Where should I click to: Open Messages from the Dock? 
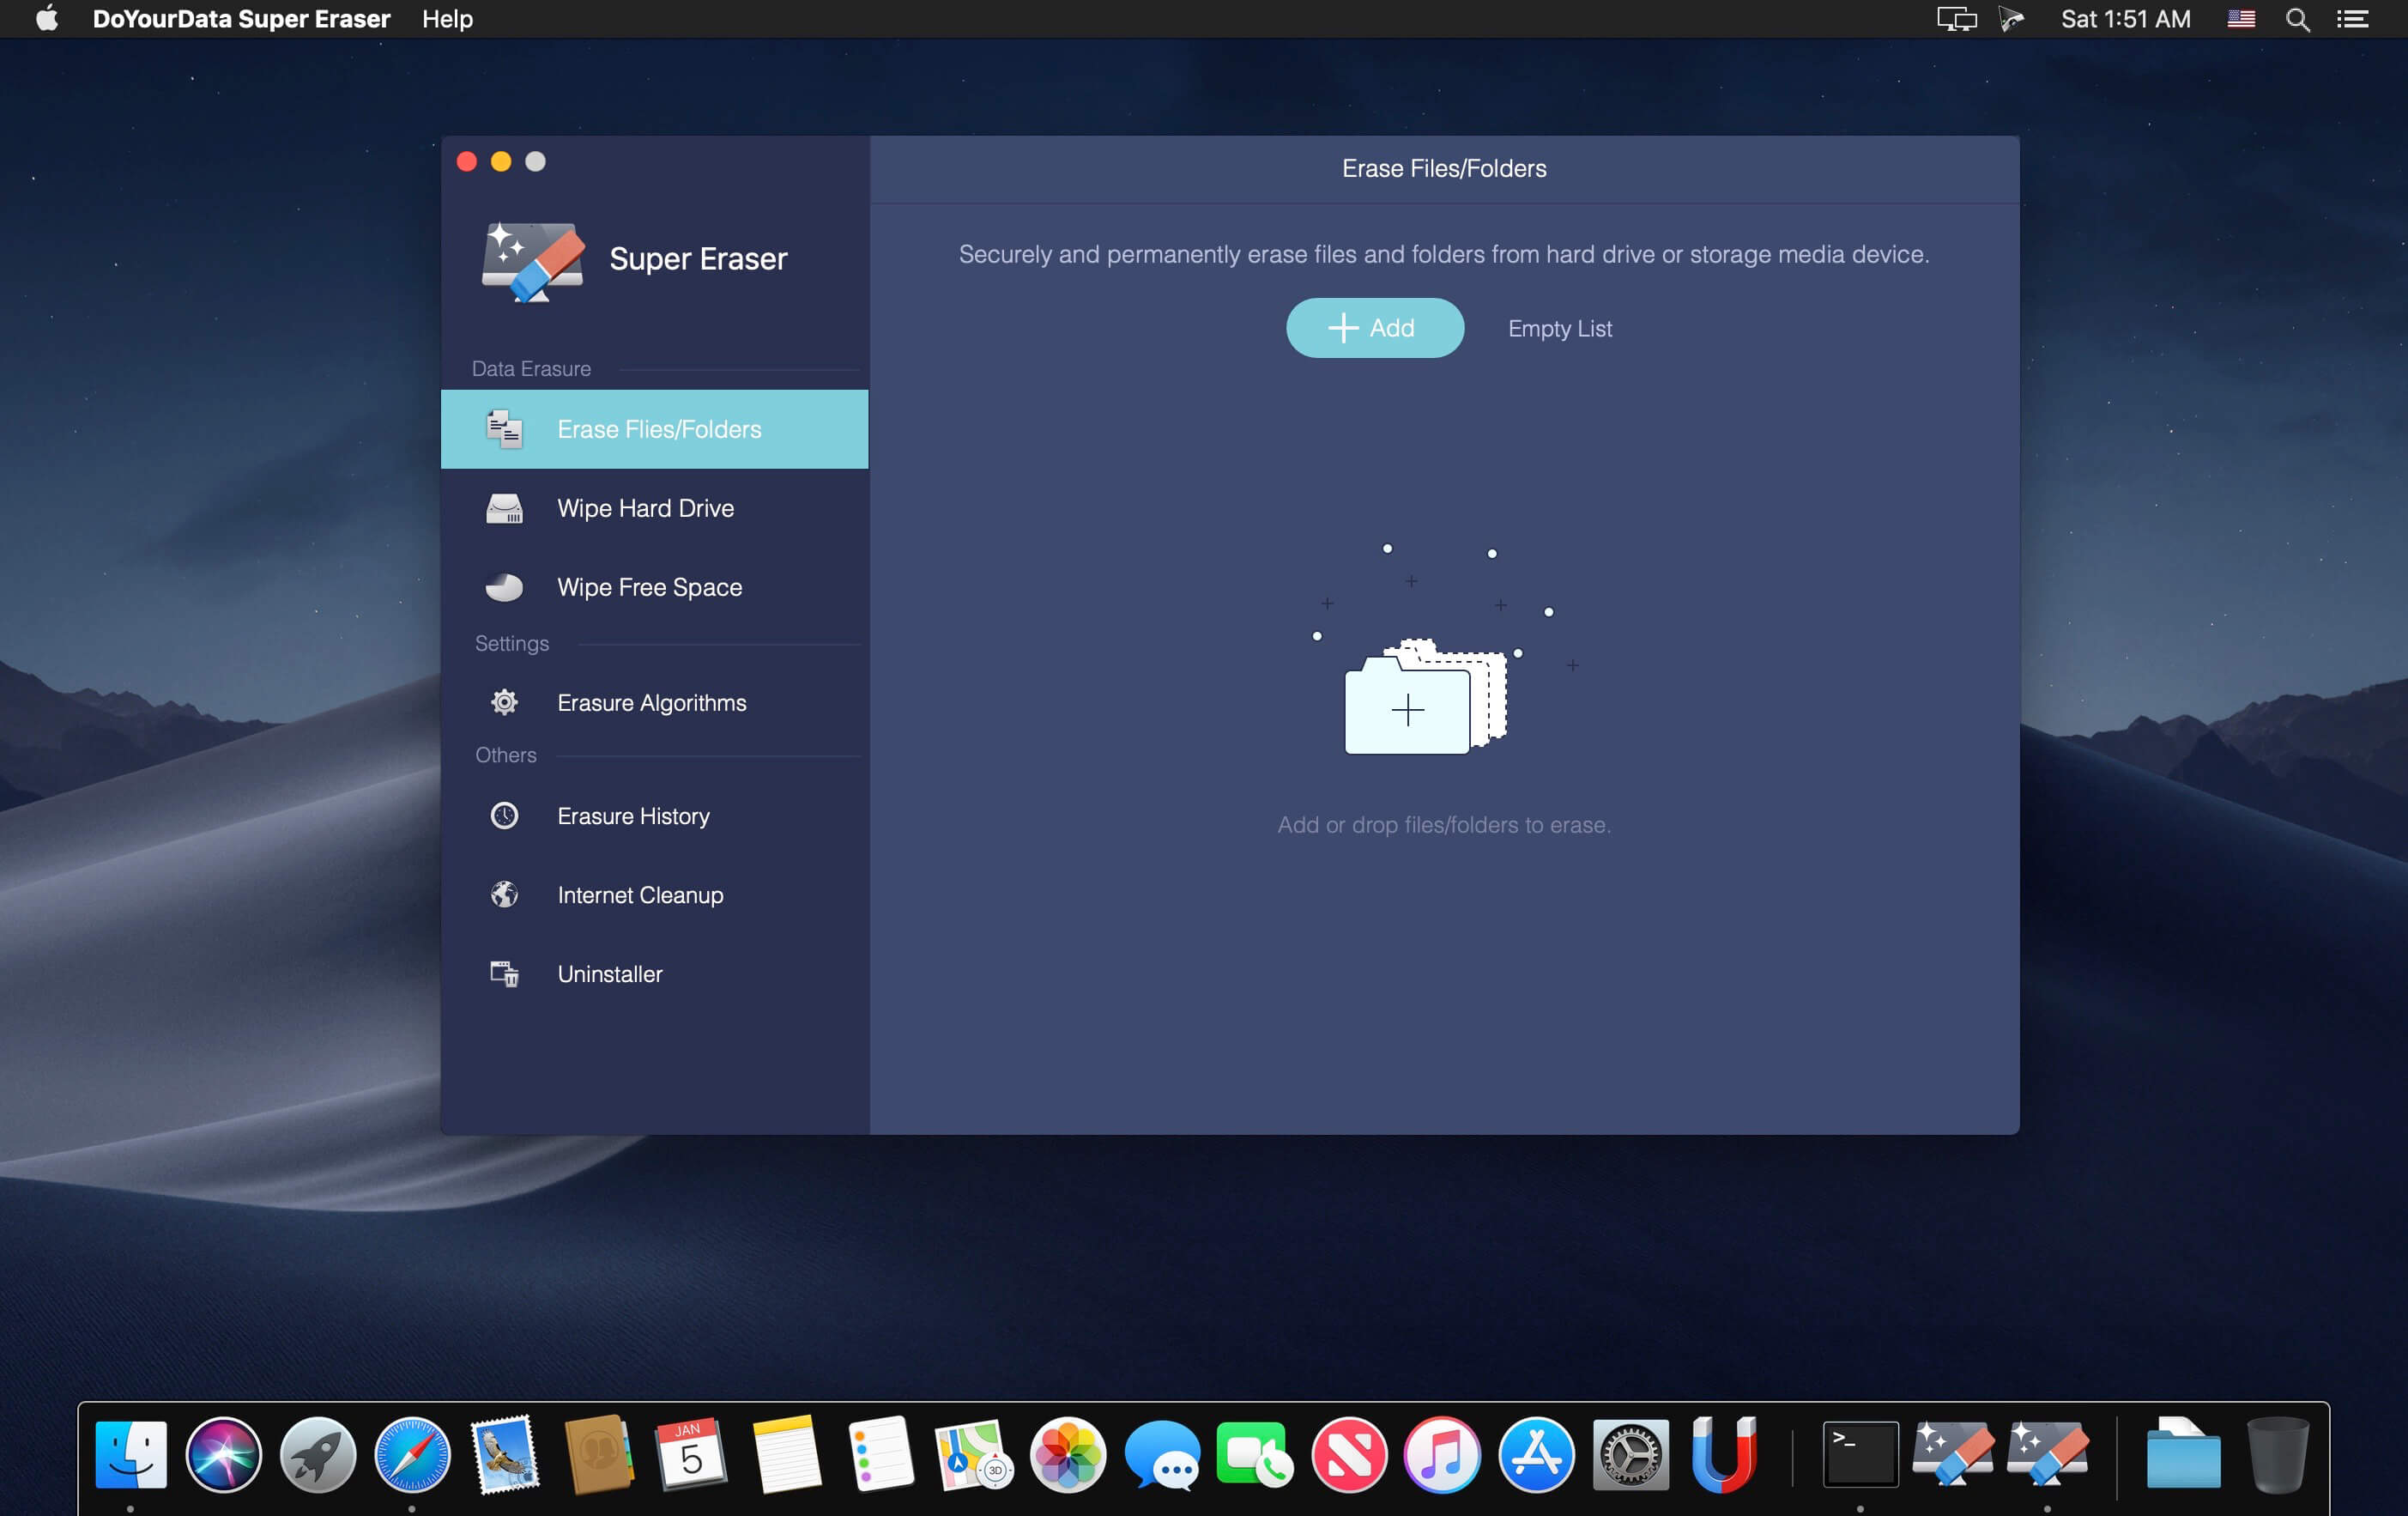(1162, 1454)
